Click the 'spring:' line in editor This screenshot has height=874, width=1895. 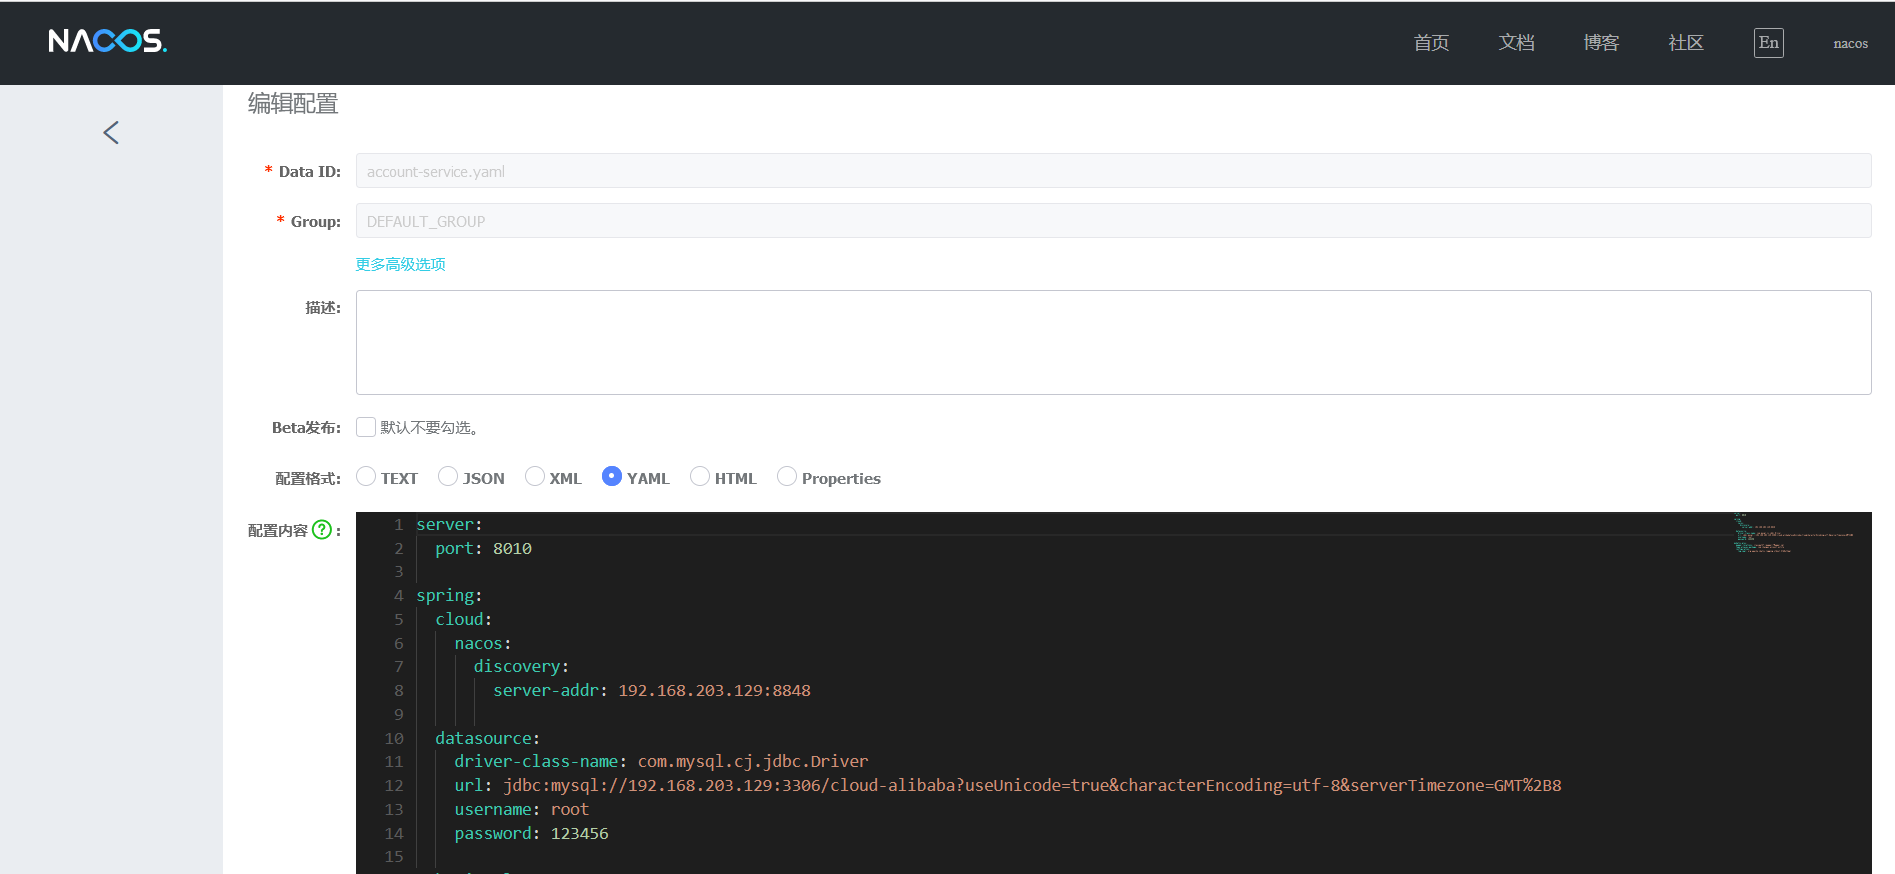[449, 595]
